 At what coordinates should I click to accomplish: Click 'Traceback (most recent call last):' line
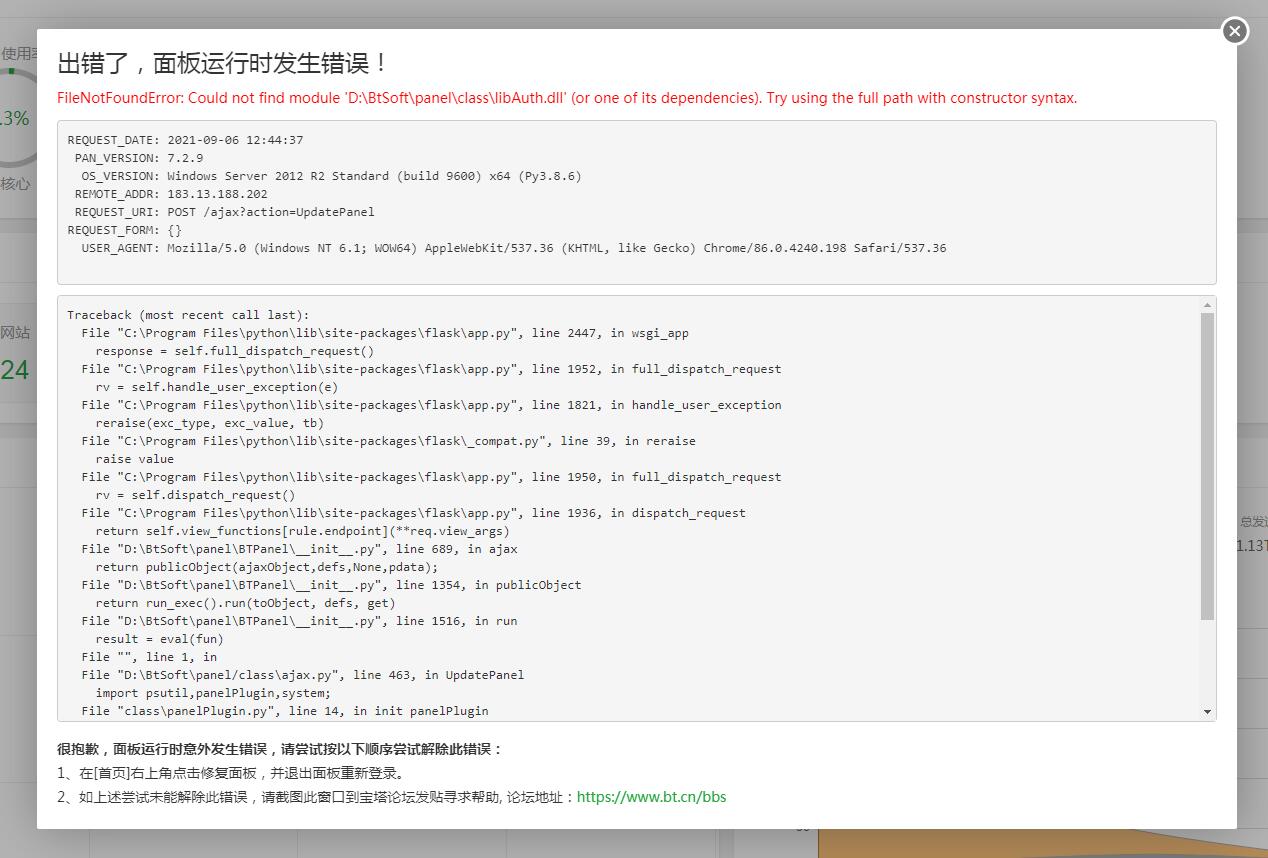[x=188, y=315]
